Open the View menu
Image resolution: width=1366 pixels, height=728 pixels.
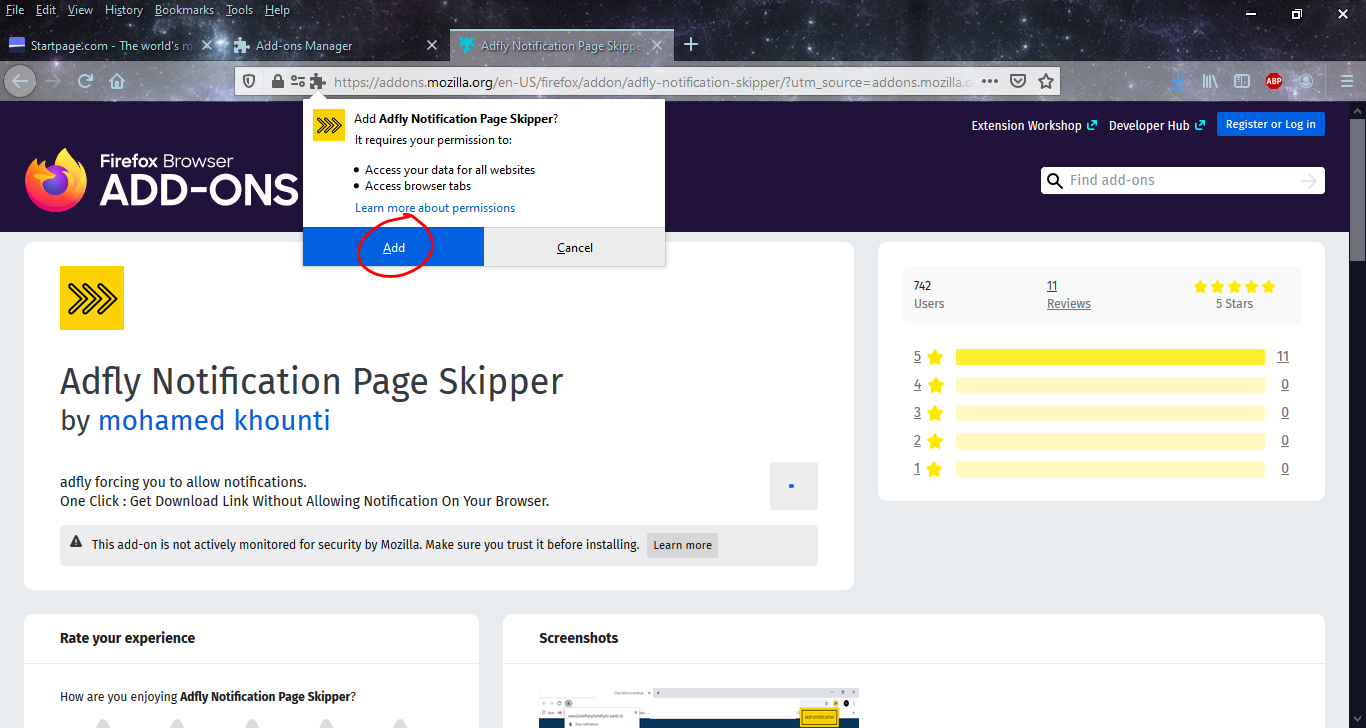click(x=80, y=10)
